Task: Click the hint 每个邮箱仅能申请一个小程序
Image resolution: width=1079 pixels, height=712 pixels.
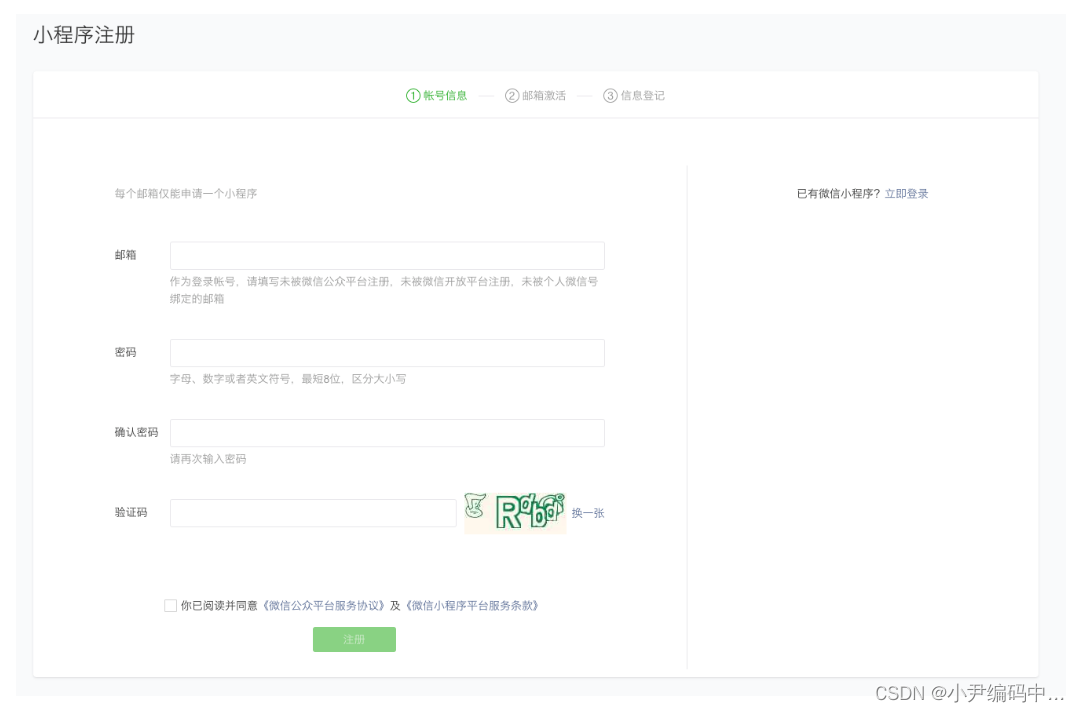Action: 186,194
